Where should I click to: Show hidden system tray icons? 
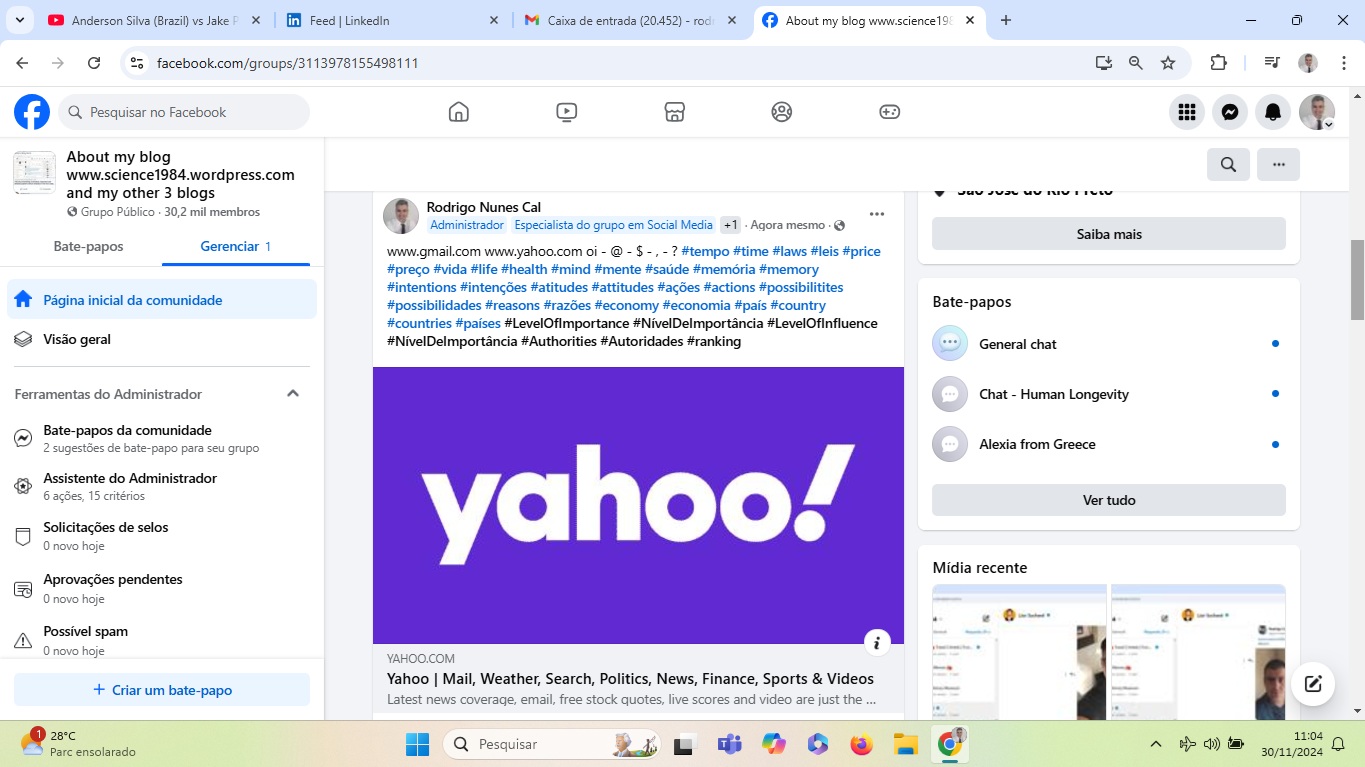click(x=1156, y=744)
